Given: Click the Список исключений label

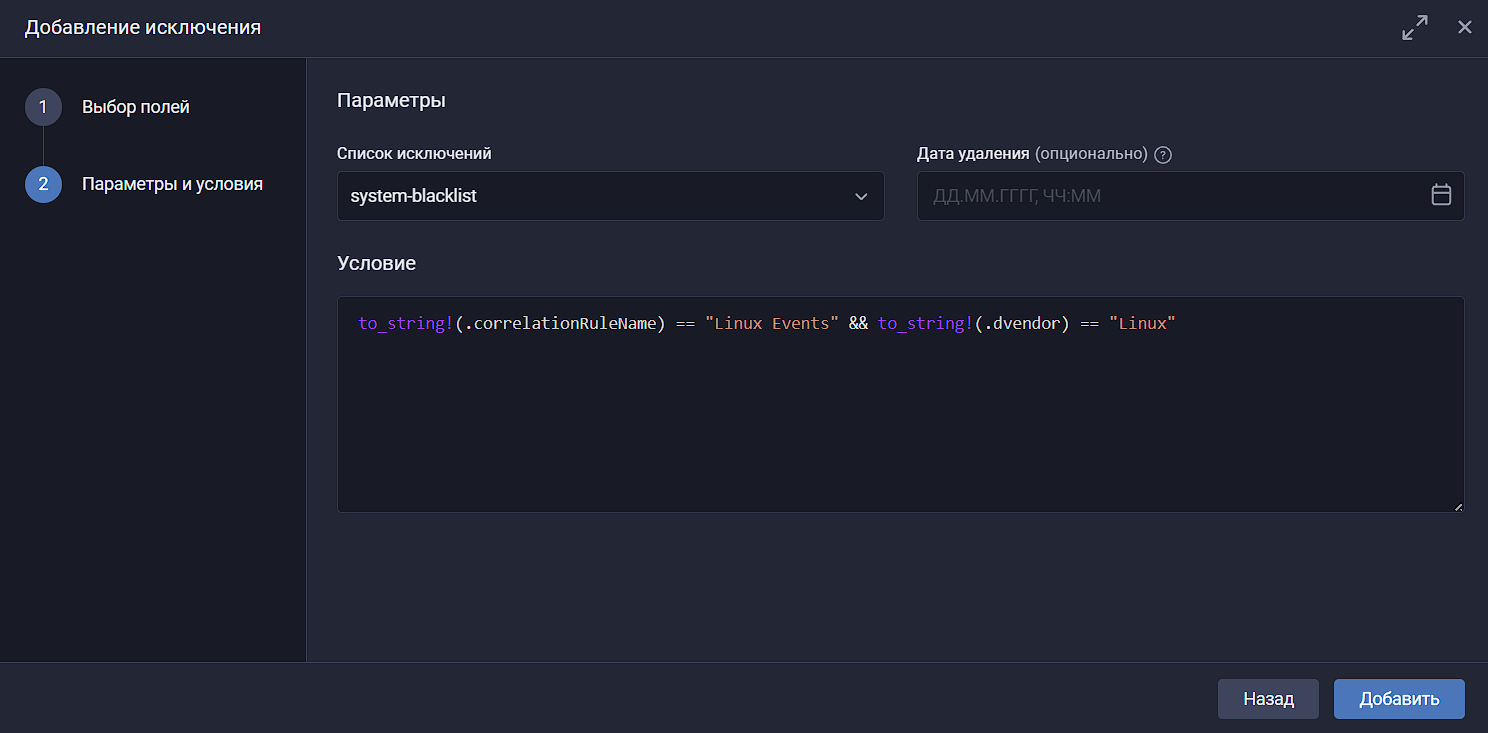Looking at the screenshot, I should (414, 154).
